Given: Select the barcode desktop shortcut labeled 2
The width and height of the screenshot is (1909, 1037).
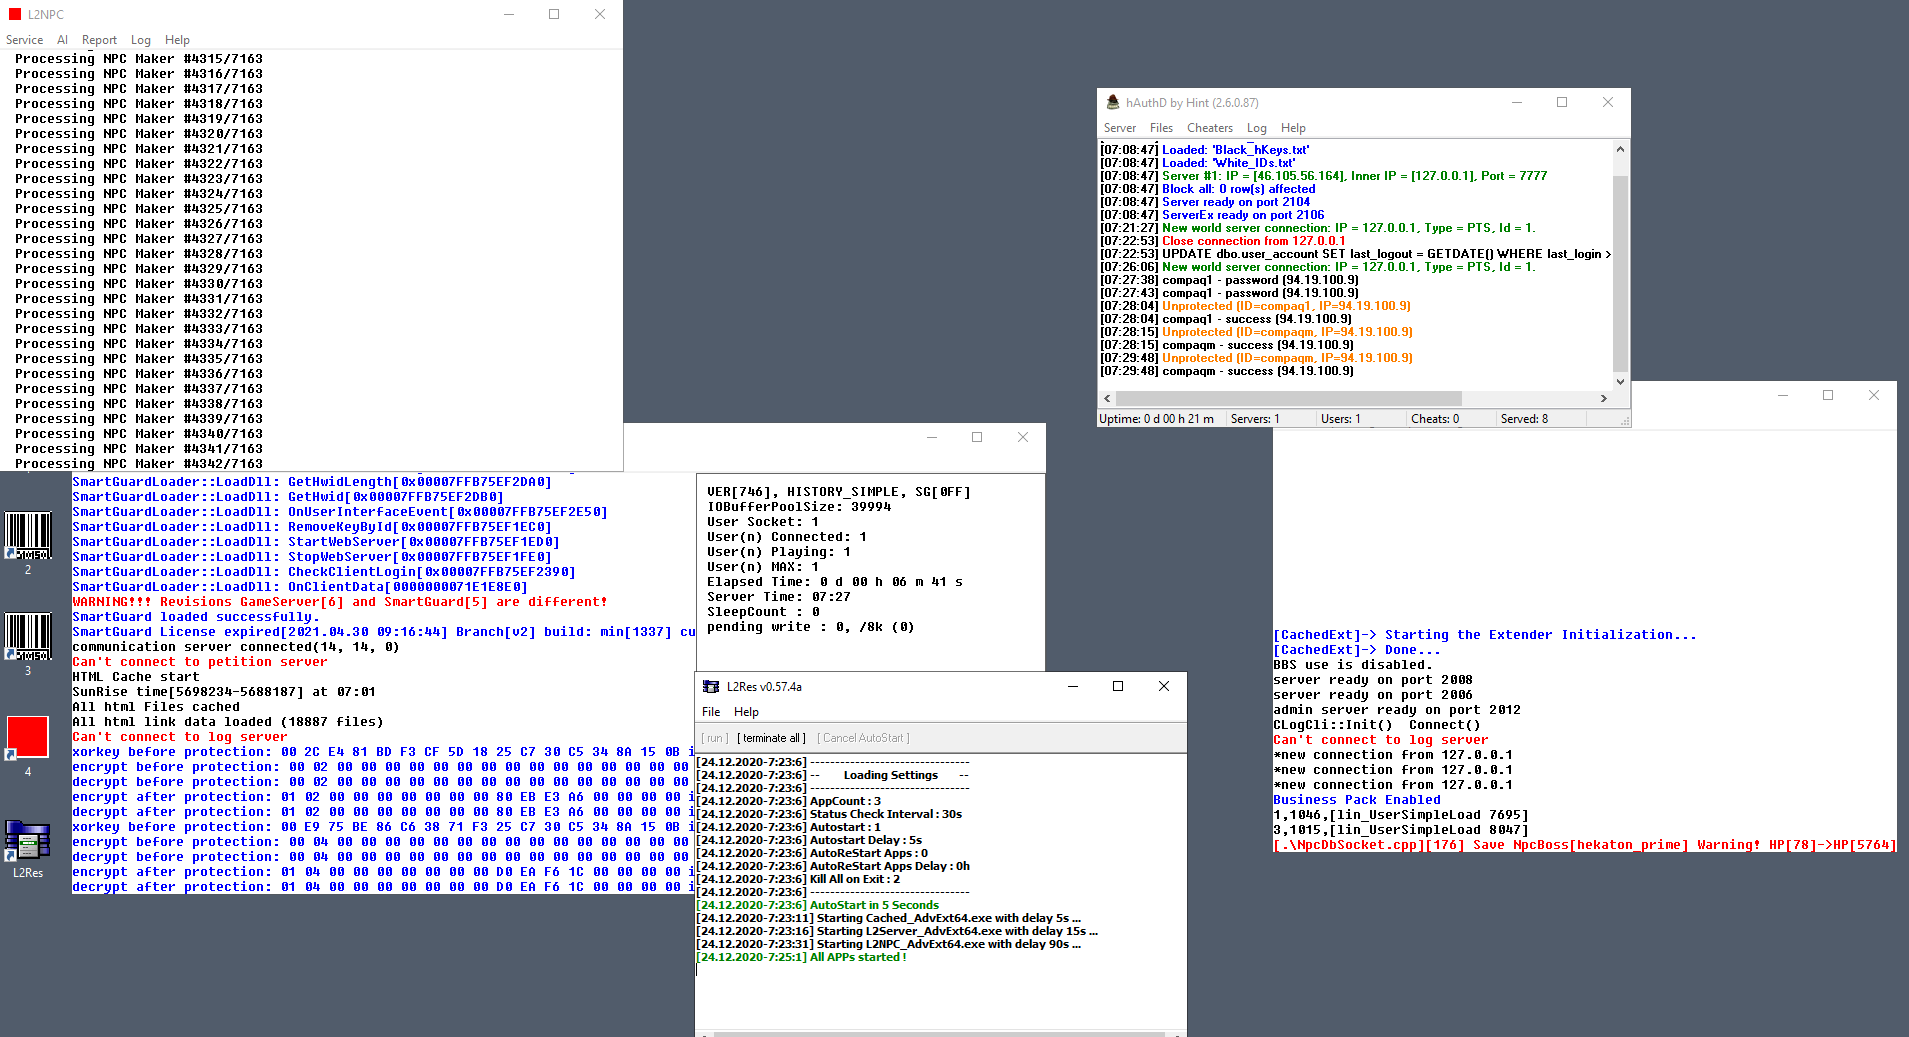Looking at the screenshot, I should point(28,544).
